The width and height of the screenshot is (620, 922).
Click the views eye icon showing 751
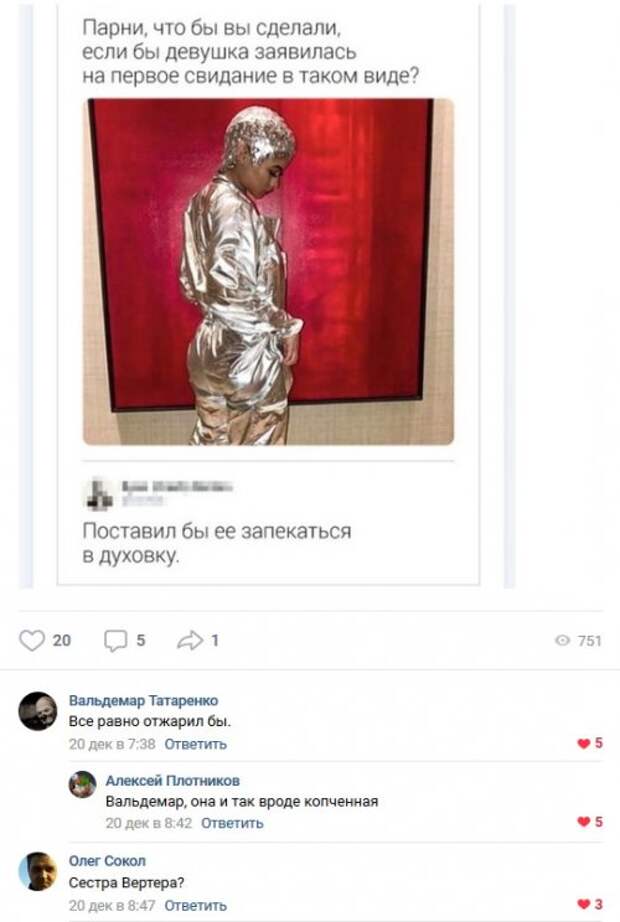click(562, 640)
